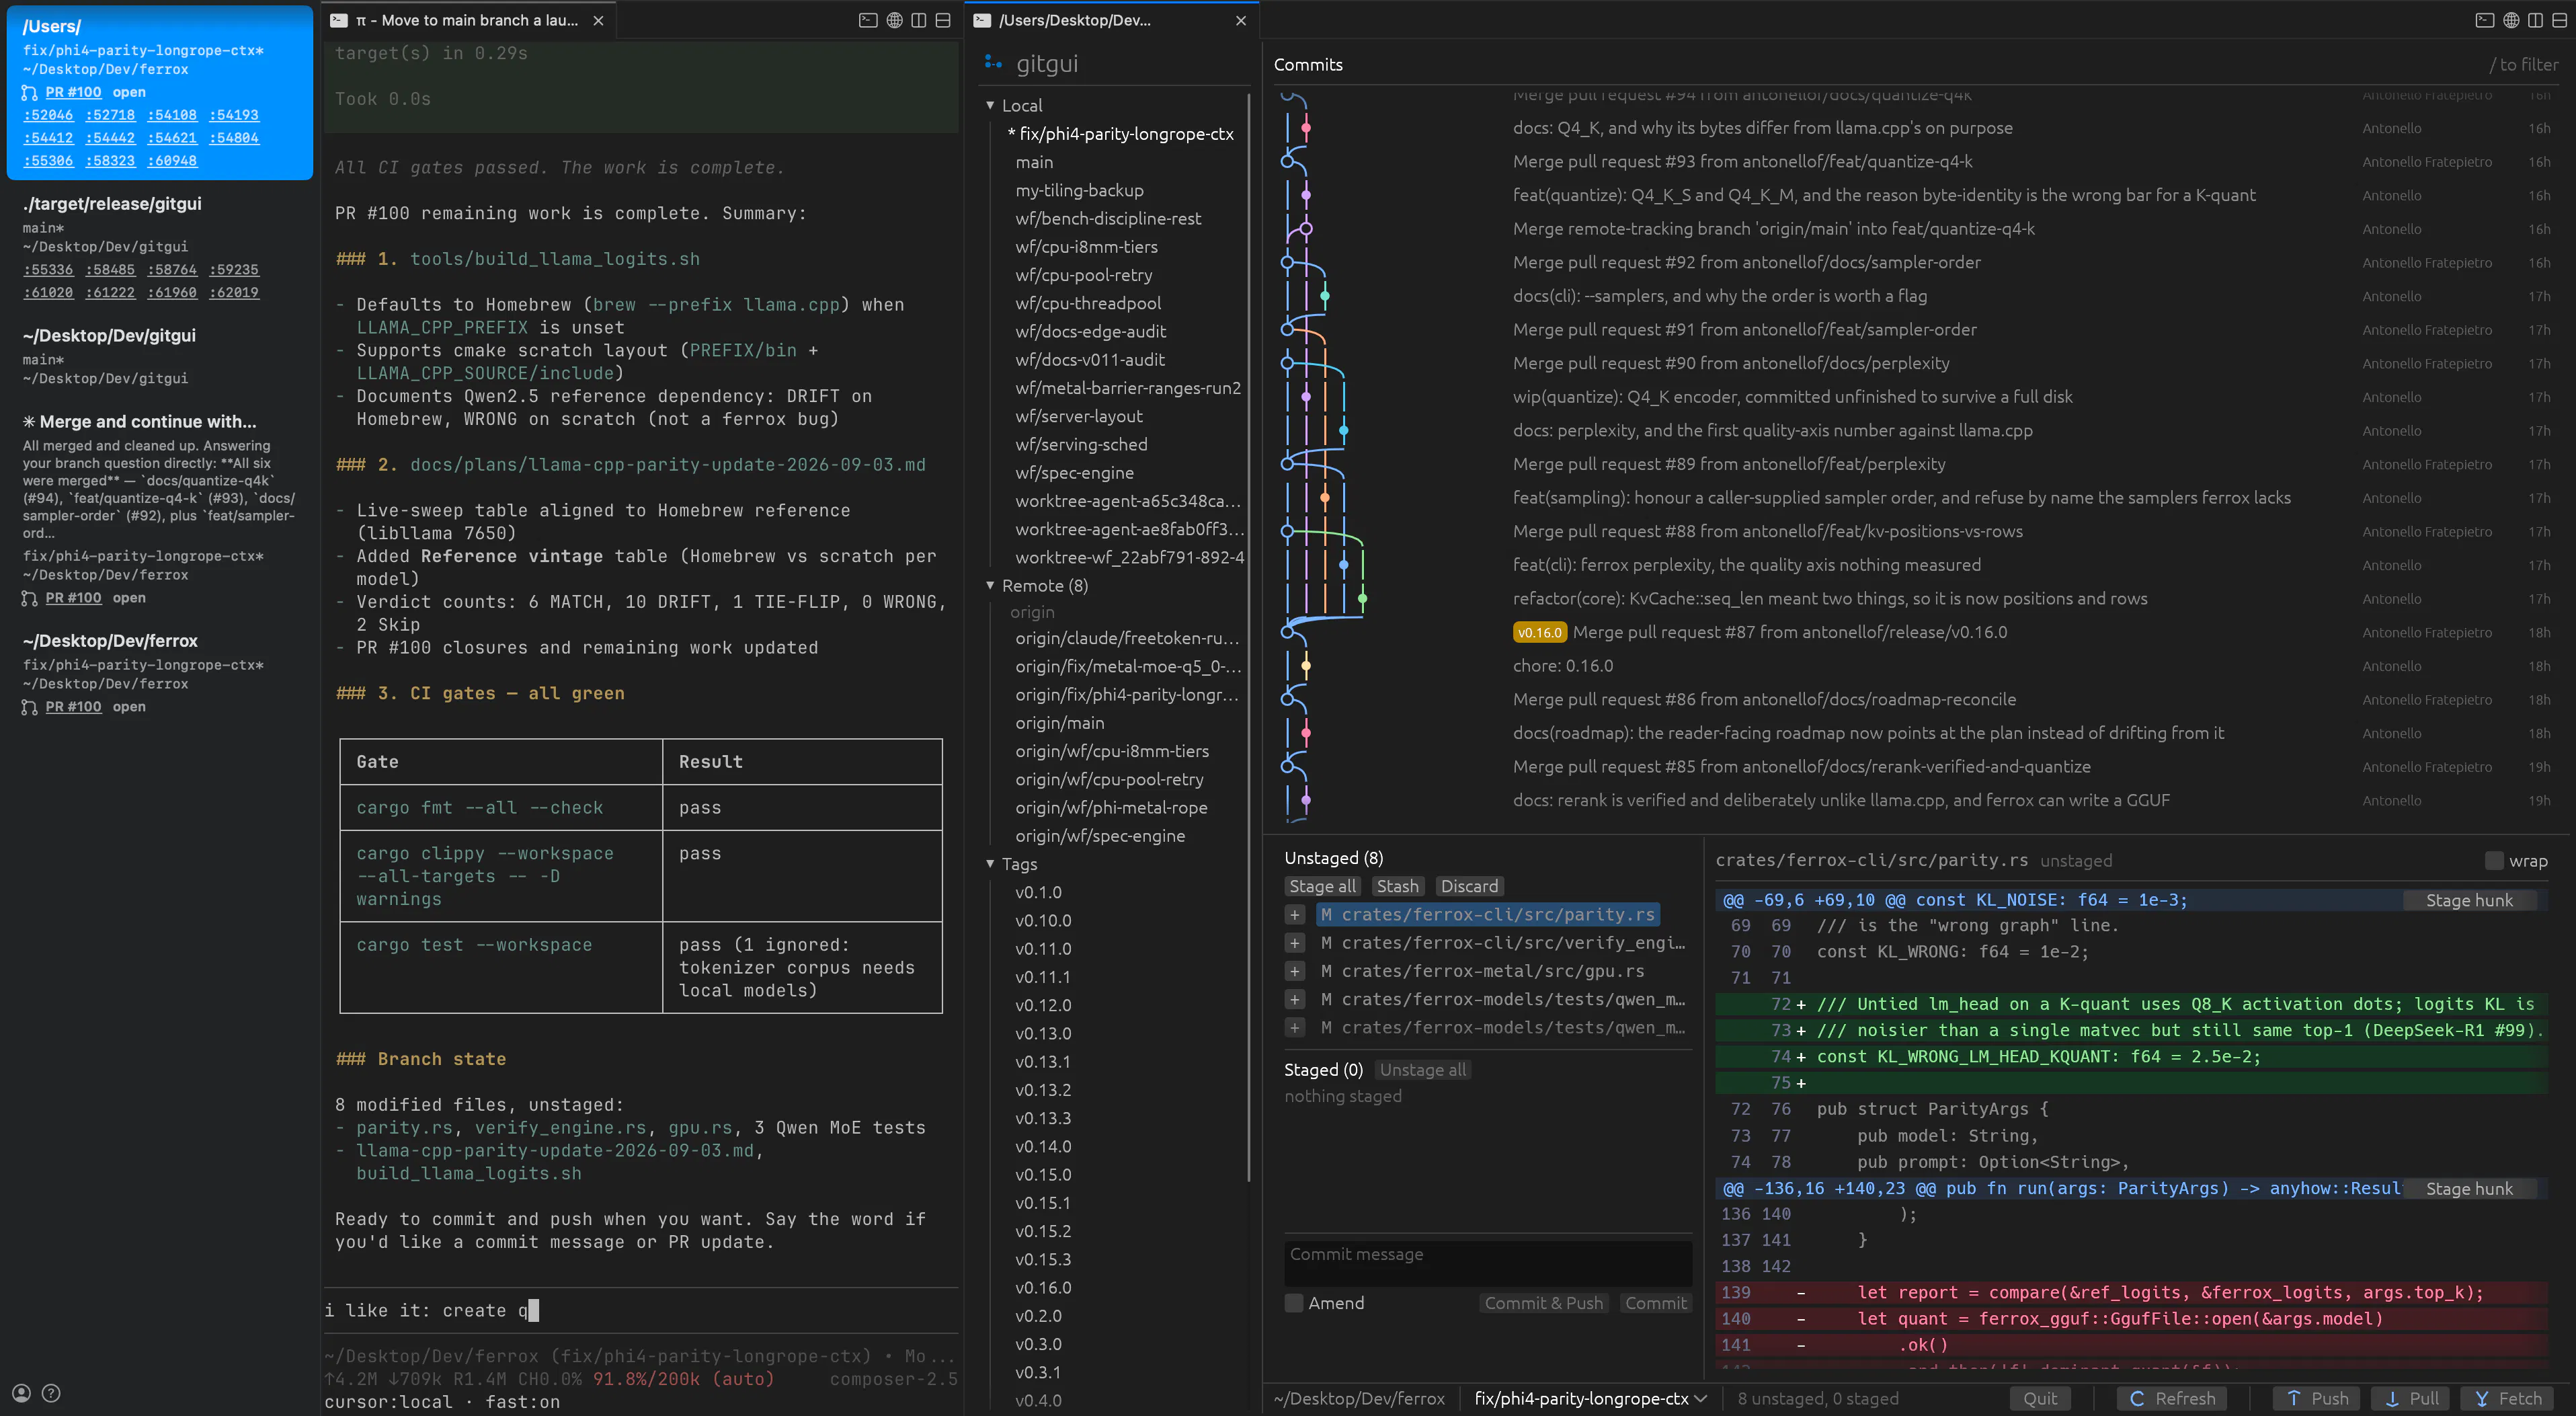This screenshot has width=2576, height=1416.
Task: Click the globe icon in the gitgui pane toolbar
Action: [2511, 20]
